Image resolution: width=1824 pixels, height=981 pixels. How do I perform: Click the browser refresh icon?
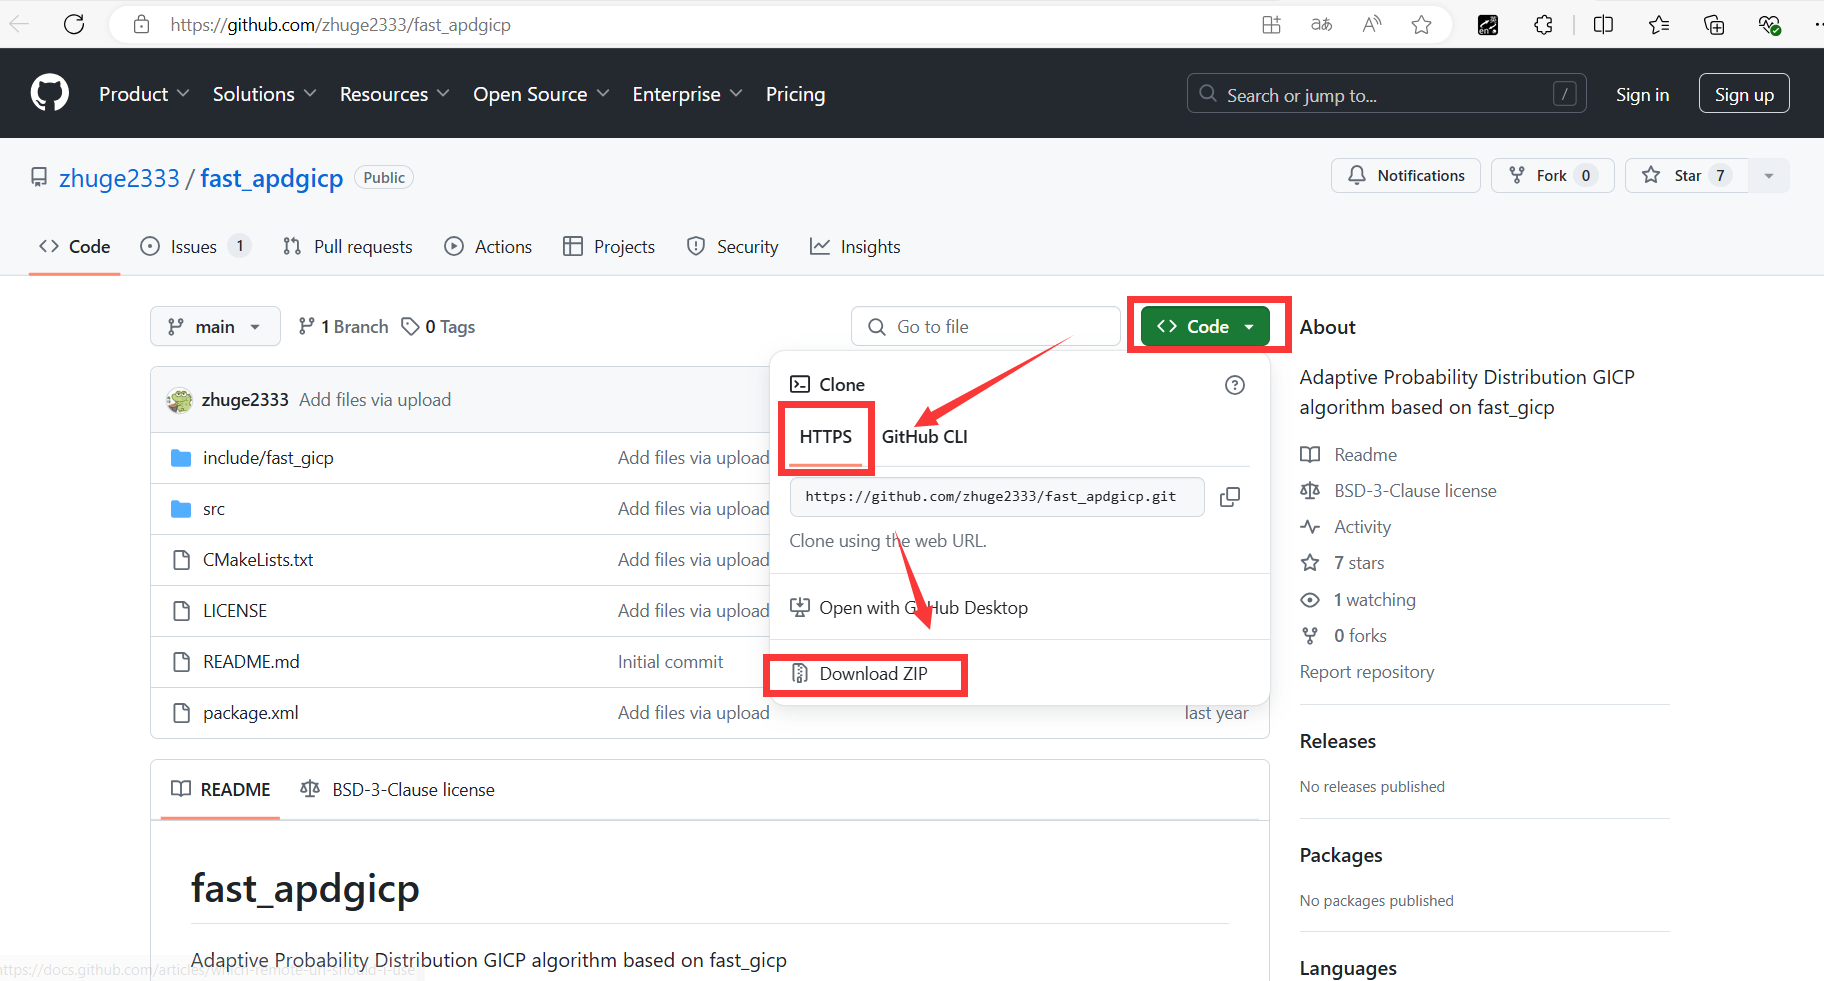[74, 24]
